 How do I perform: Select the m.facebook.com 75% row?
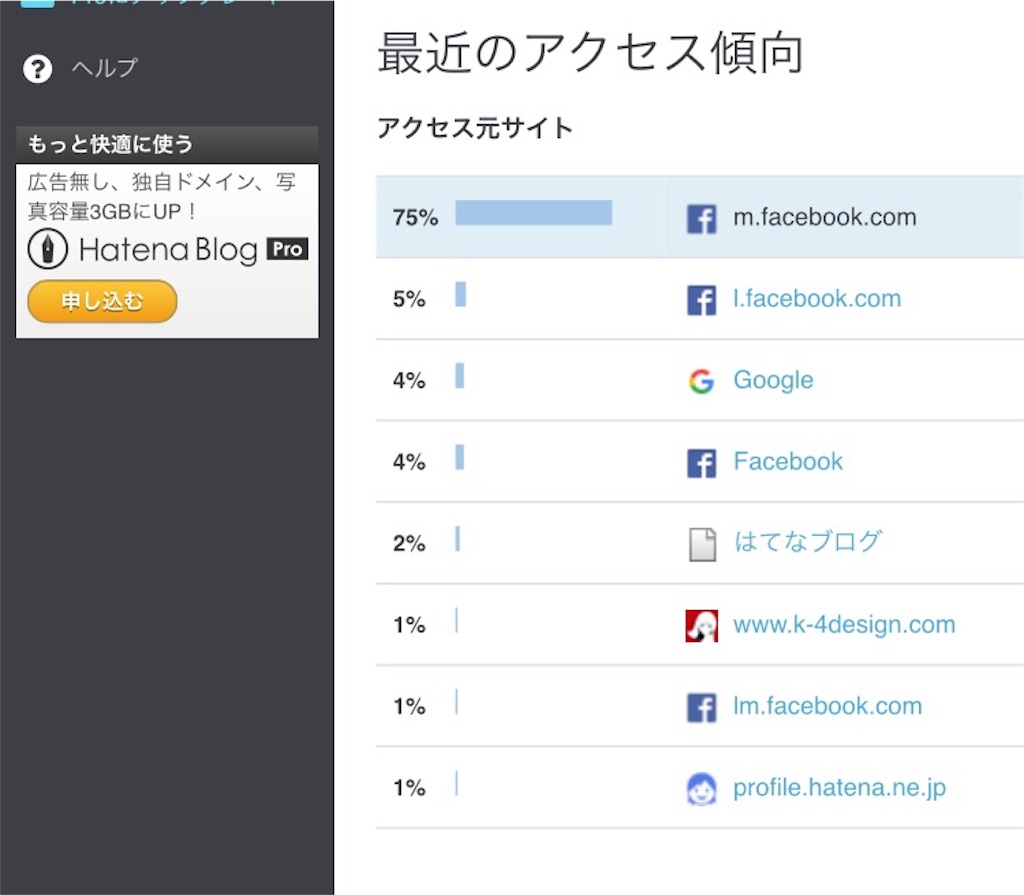[x=699, y=217]
